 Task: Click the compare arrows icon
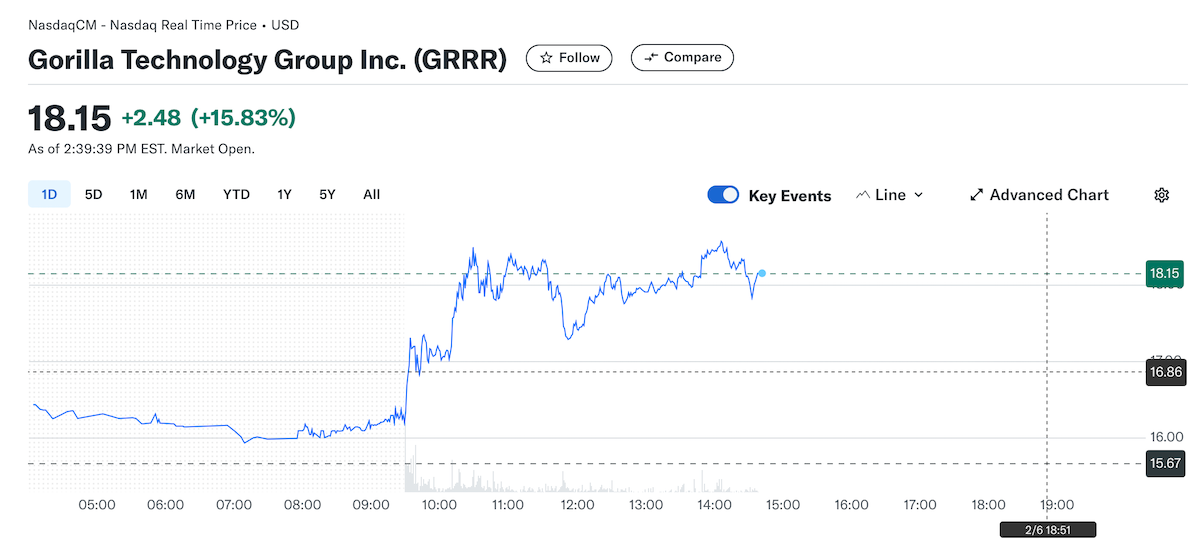point(651,58)
